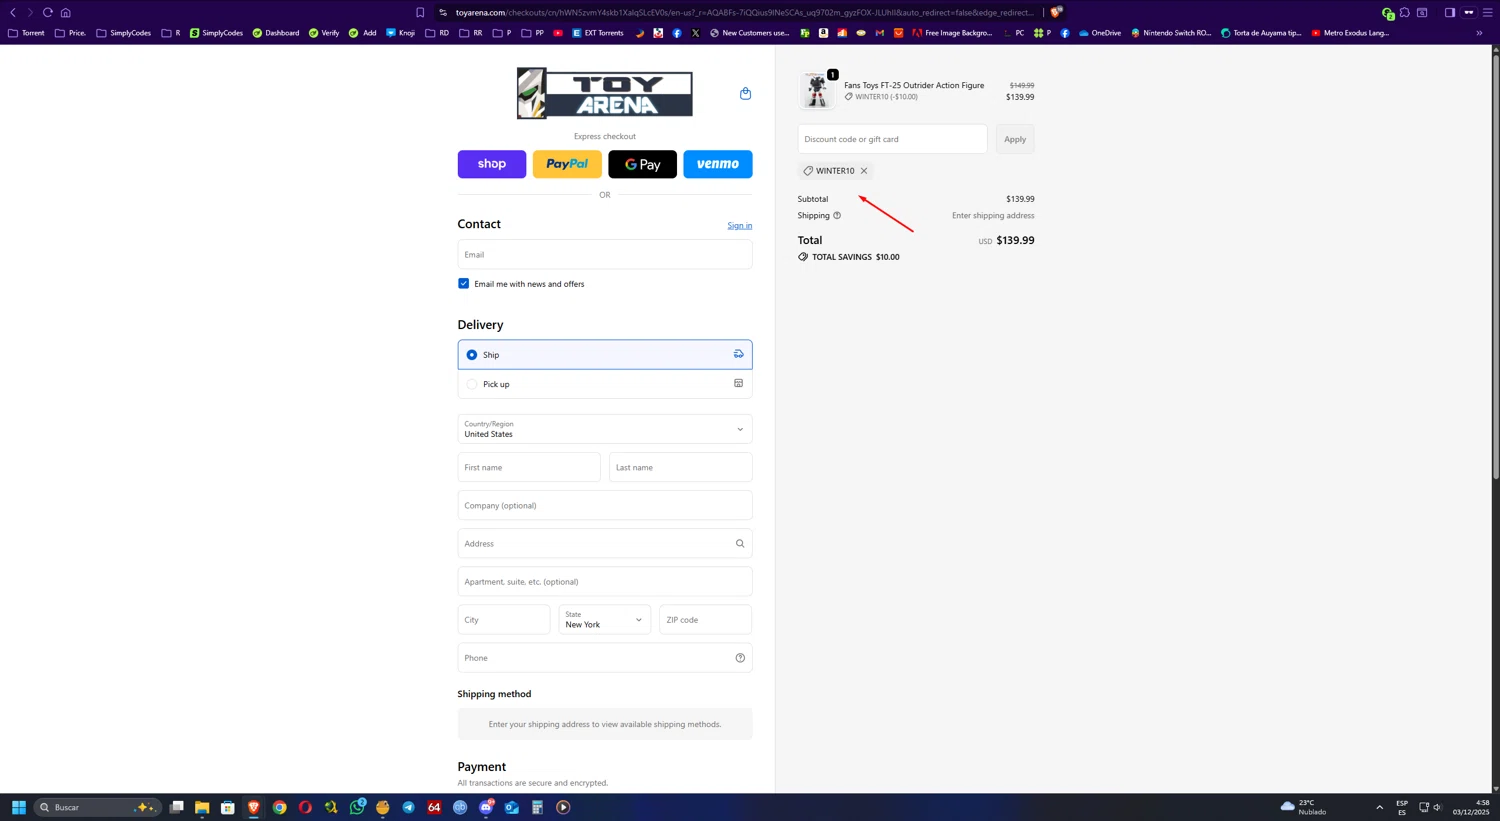This screenshot has width=1500, height=821.
Task: Open the browser extensions puzzle icon
Action: tap(1405, 12)
